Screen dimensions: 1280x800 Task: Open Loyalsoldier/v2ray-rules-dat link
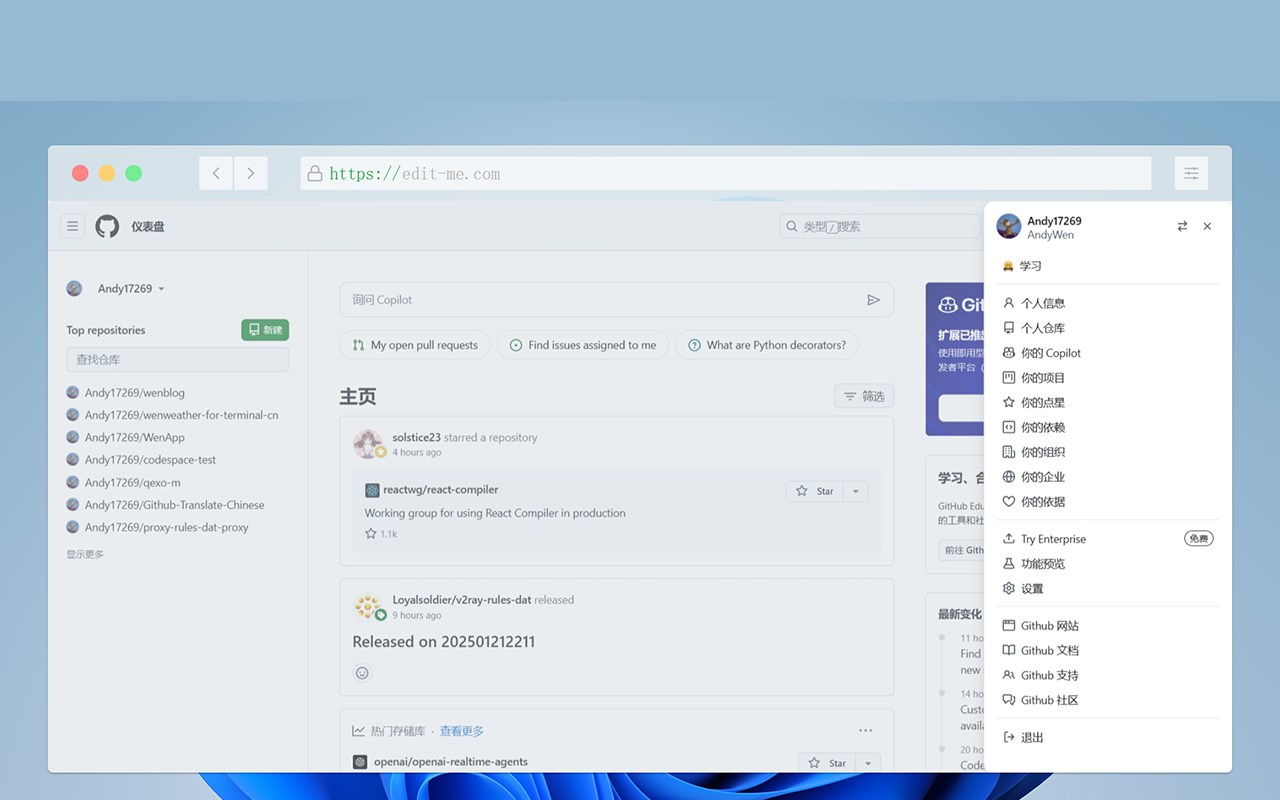pos(462,600)
